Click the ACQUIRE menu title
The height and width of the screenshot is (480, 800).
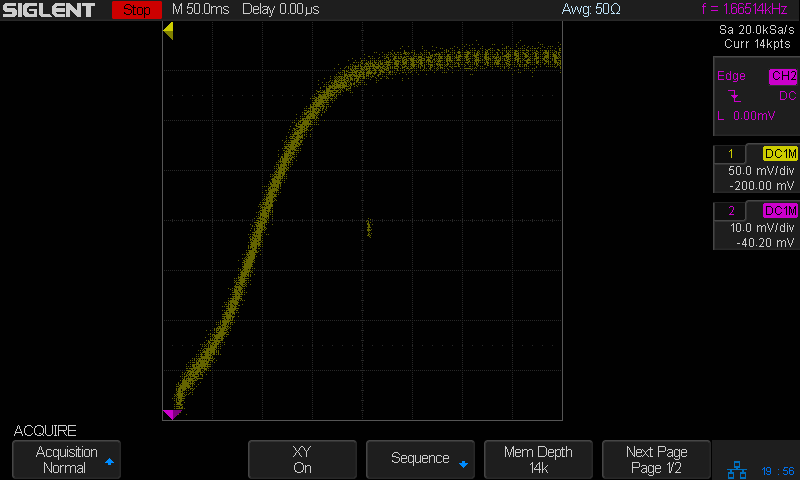pyautogui.click(x=45, y=431)
